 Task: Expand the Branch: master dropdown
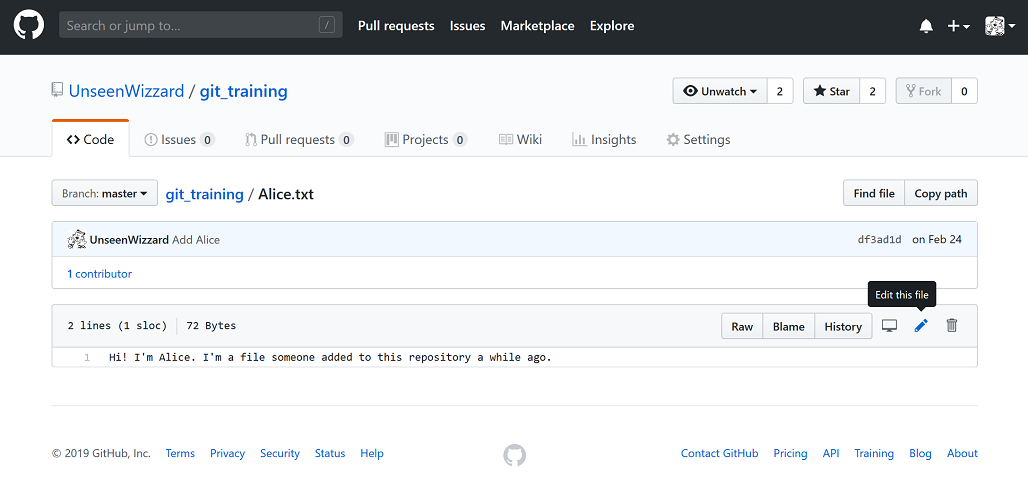105,193
